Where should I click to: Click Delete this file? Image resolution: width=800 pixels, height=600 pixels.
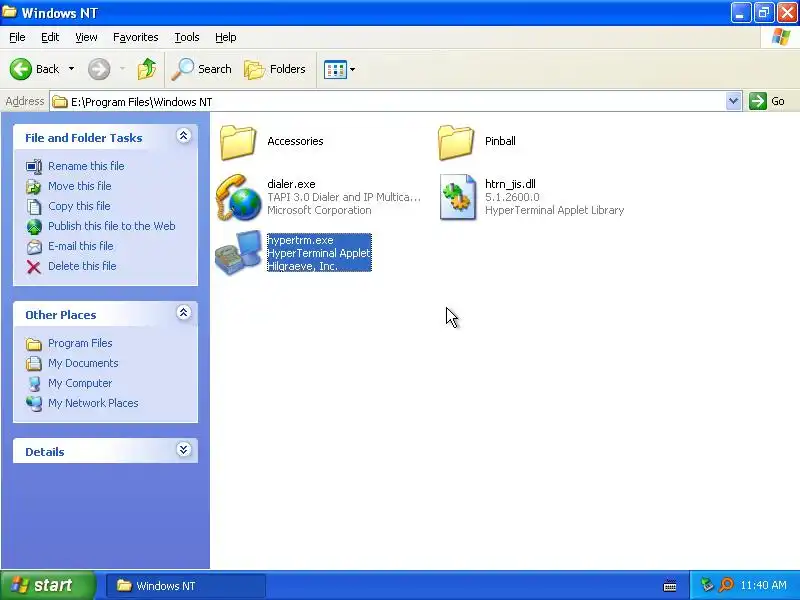pos(82,266)
